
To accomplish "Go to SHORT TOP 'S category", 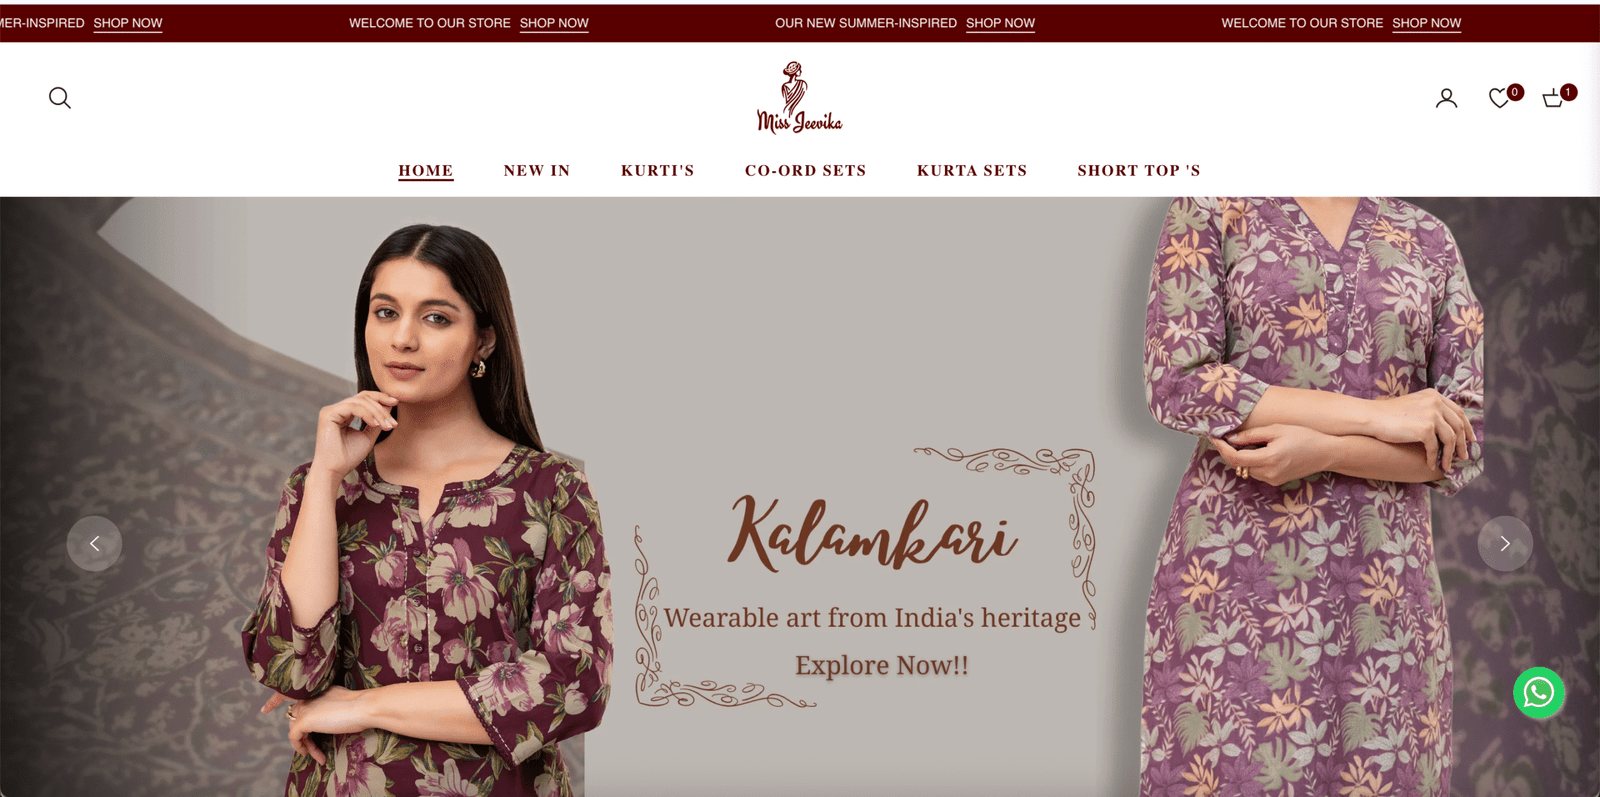I will click(x=1139, y=171).
